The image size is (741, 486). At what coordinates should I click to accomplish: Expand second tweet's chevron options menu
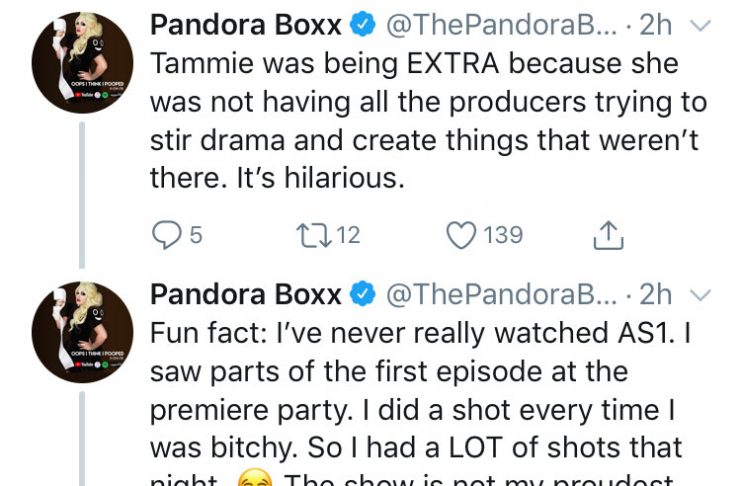pos(701,295)
